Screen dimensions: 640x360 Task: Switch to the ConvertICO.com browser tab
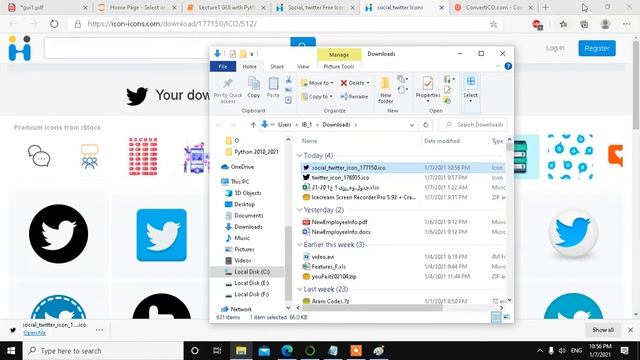[x=494, y=7]
